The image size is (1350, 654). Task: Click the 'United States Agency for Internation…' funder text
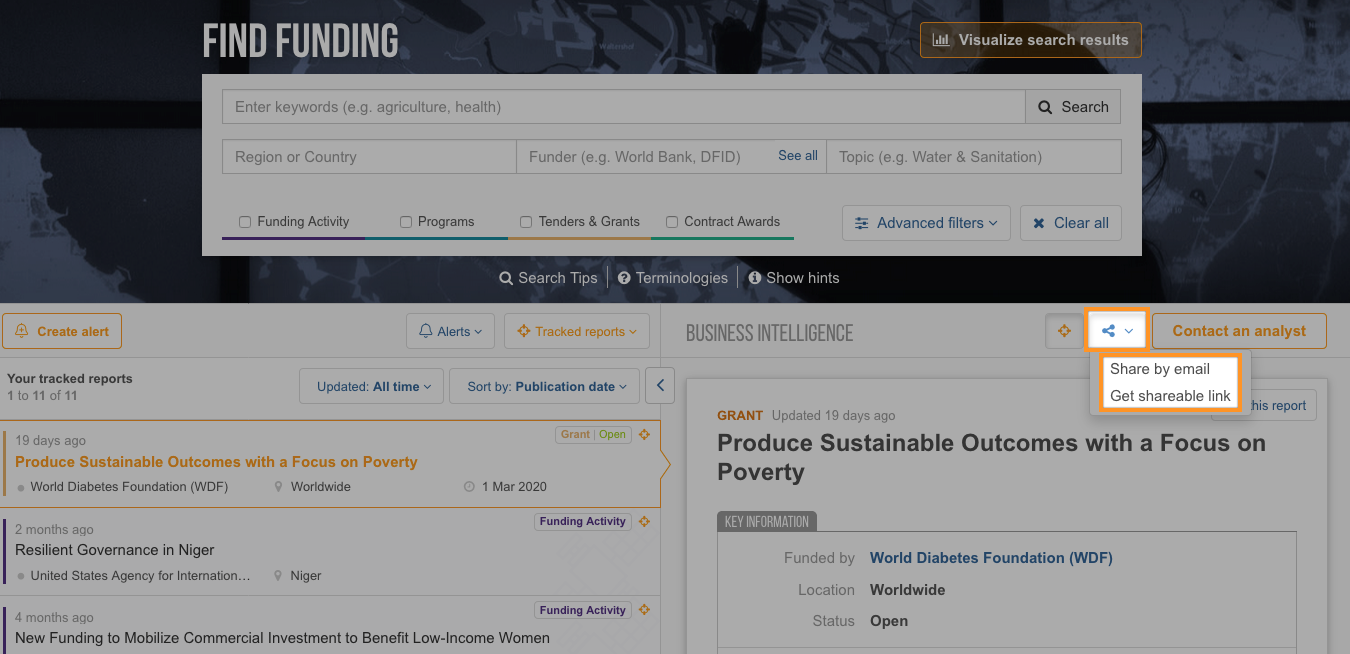141,576
